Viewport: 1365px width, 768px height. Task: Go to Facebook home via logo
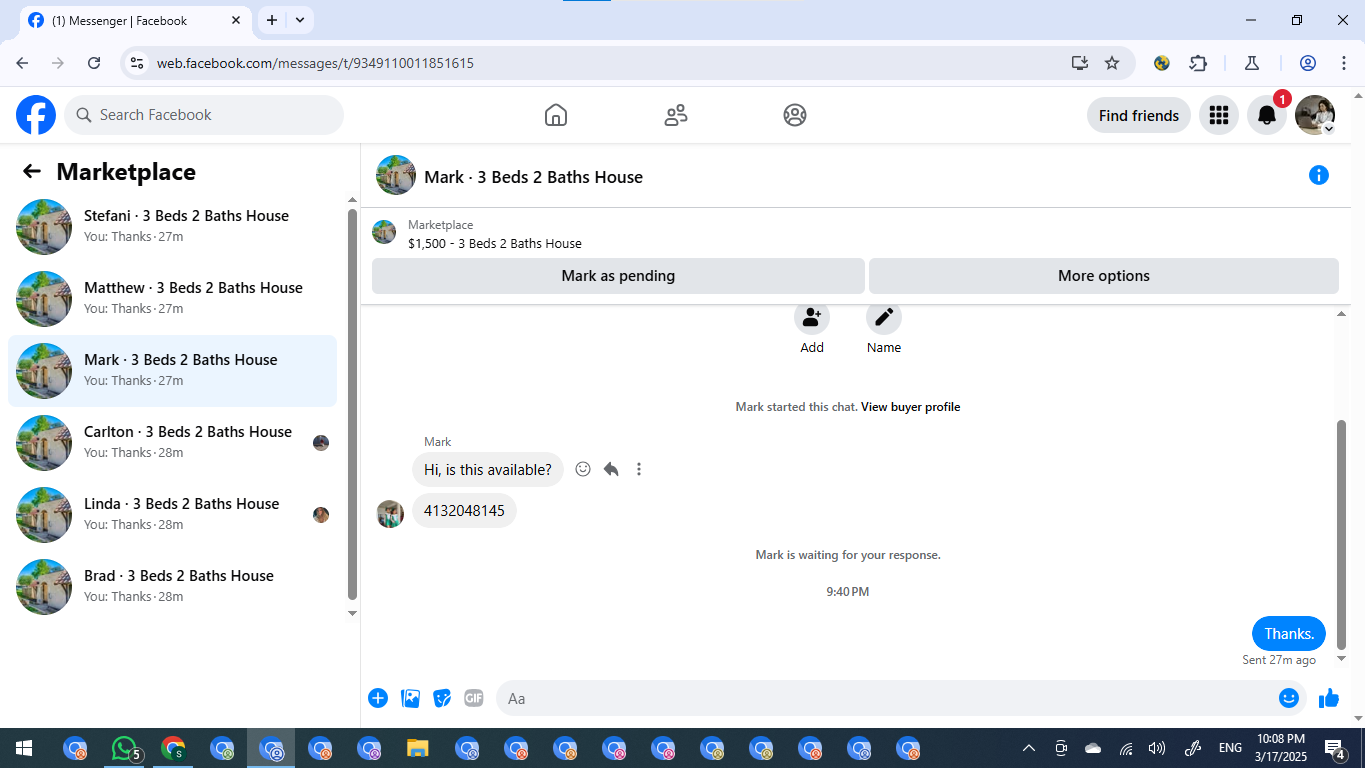tap(36, 115)
